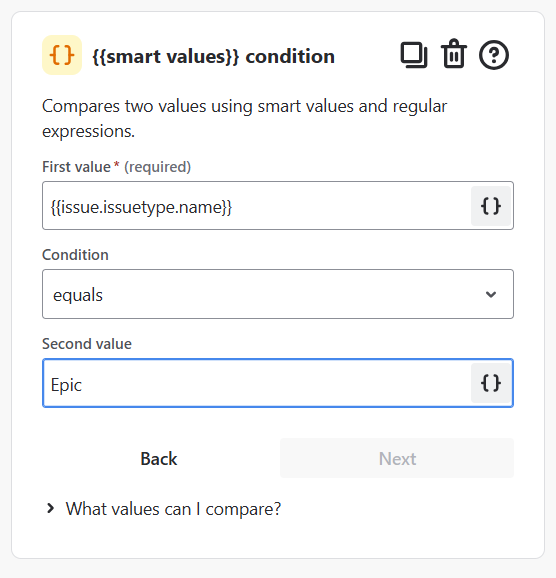Duplicate this condition component
The width and height of the screenshot is (556, 578).
click(x=414, y=55)
